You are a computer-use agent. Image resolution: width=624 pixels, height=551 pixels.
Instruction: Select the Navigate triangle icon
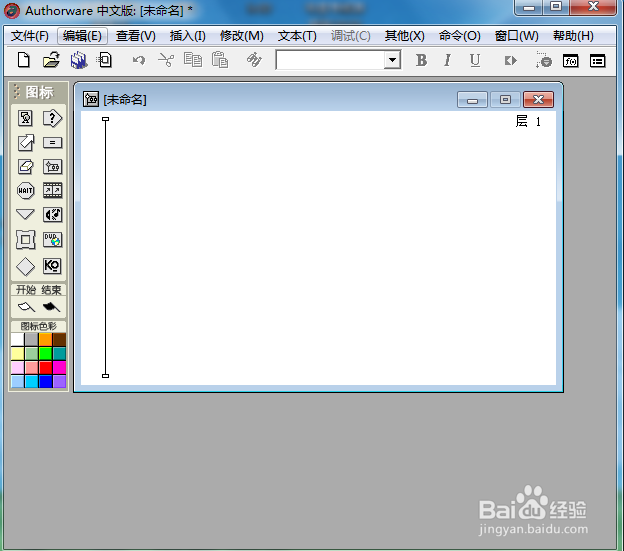25,214
